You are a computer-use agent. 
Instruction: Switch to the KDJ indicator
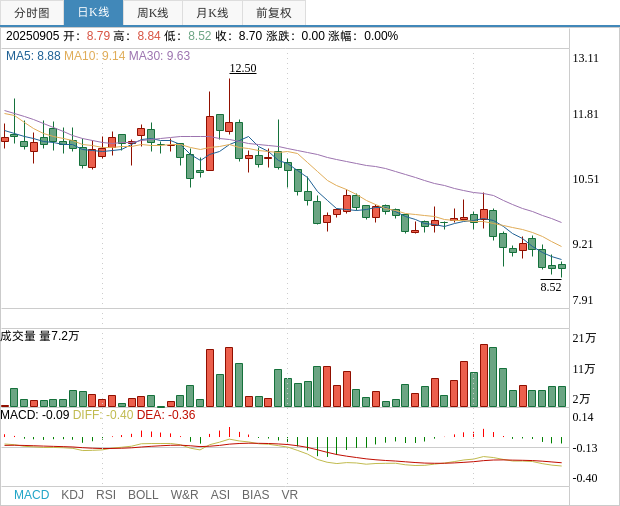click(x=72, y=495)
